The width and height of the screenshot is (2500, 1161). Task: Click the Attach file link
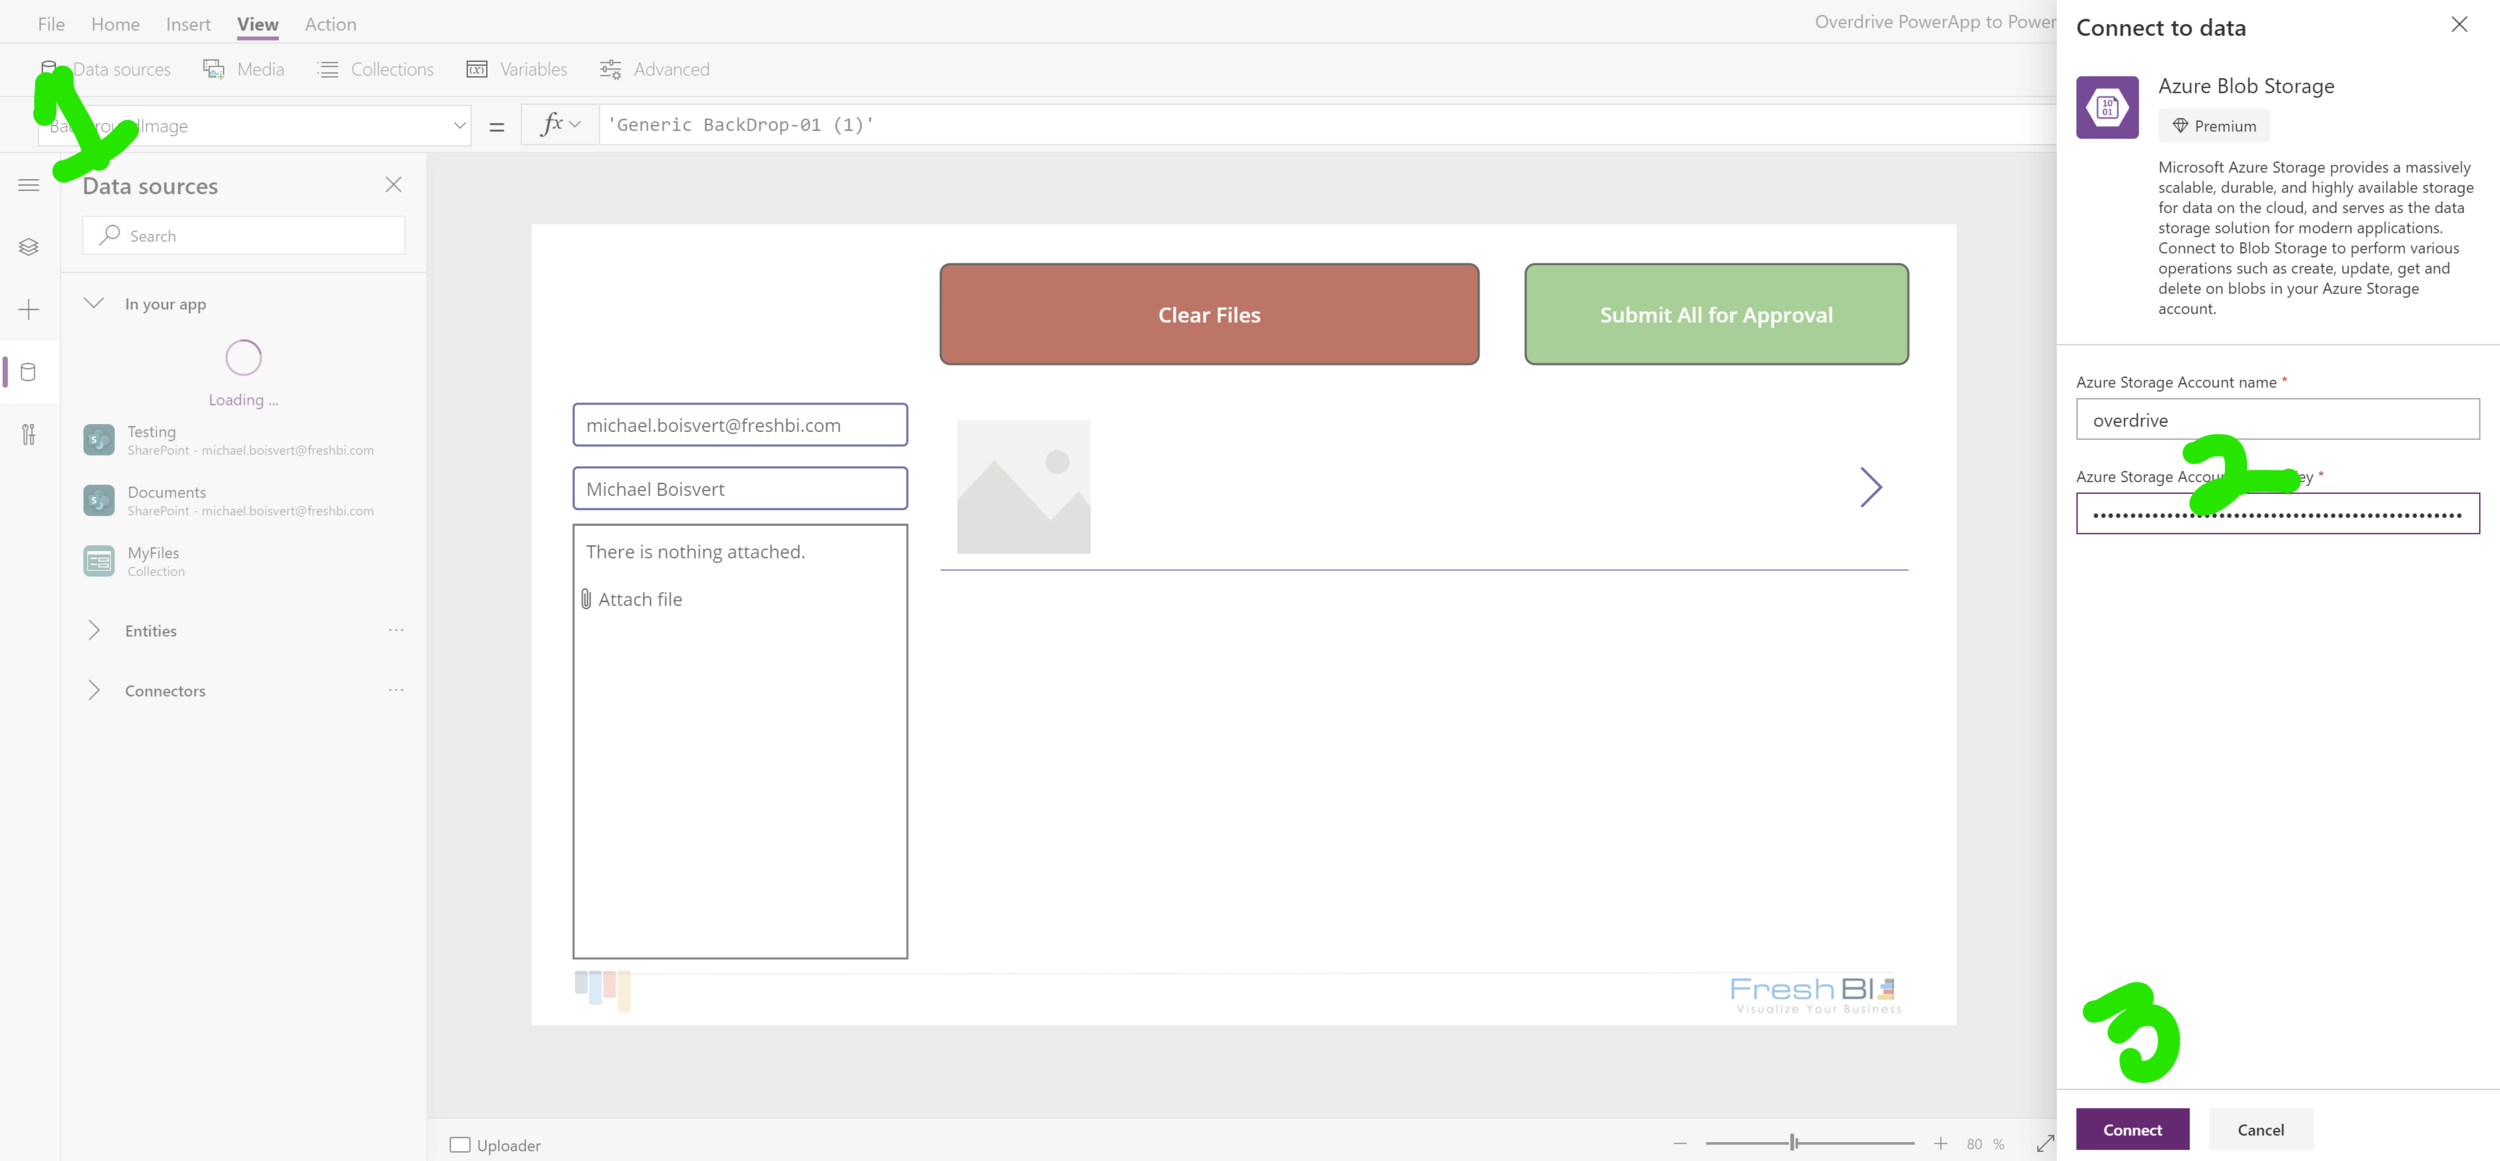(640, 599)
